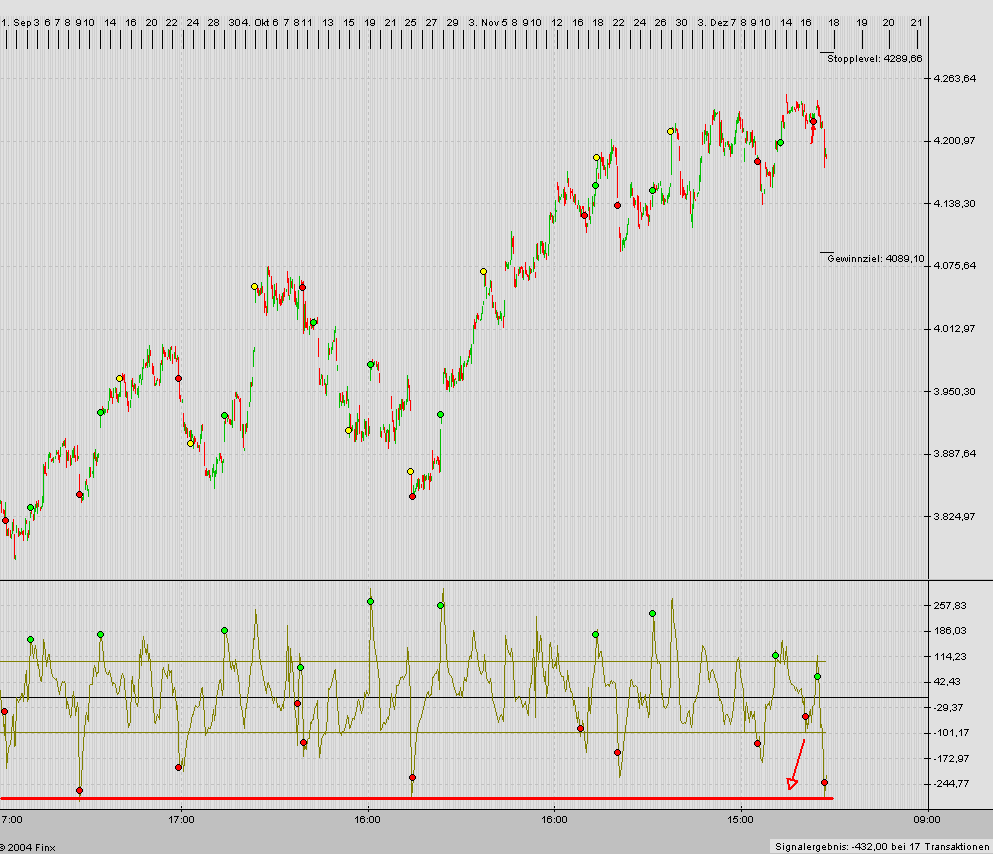This screenshot has height=854, width=993.
Task: Click red oscillator marker at Sep 22 trough
Action: (x=179, y=768)
